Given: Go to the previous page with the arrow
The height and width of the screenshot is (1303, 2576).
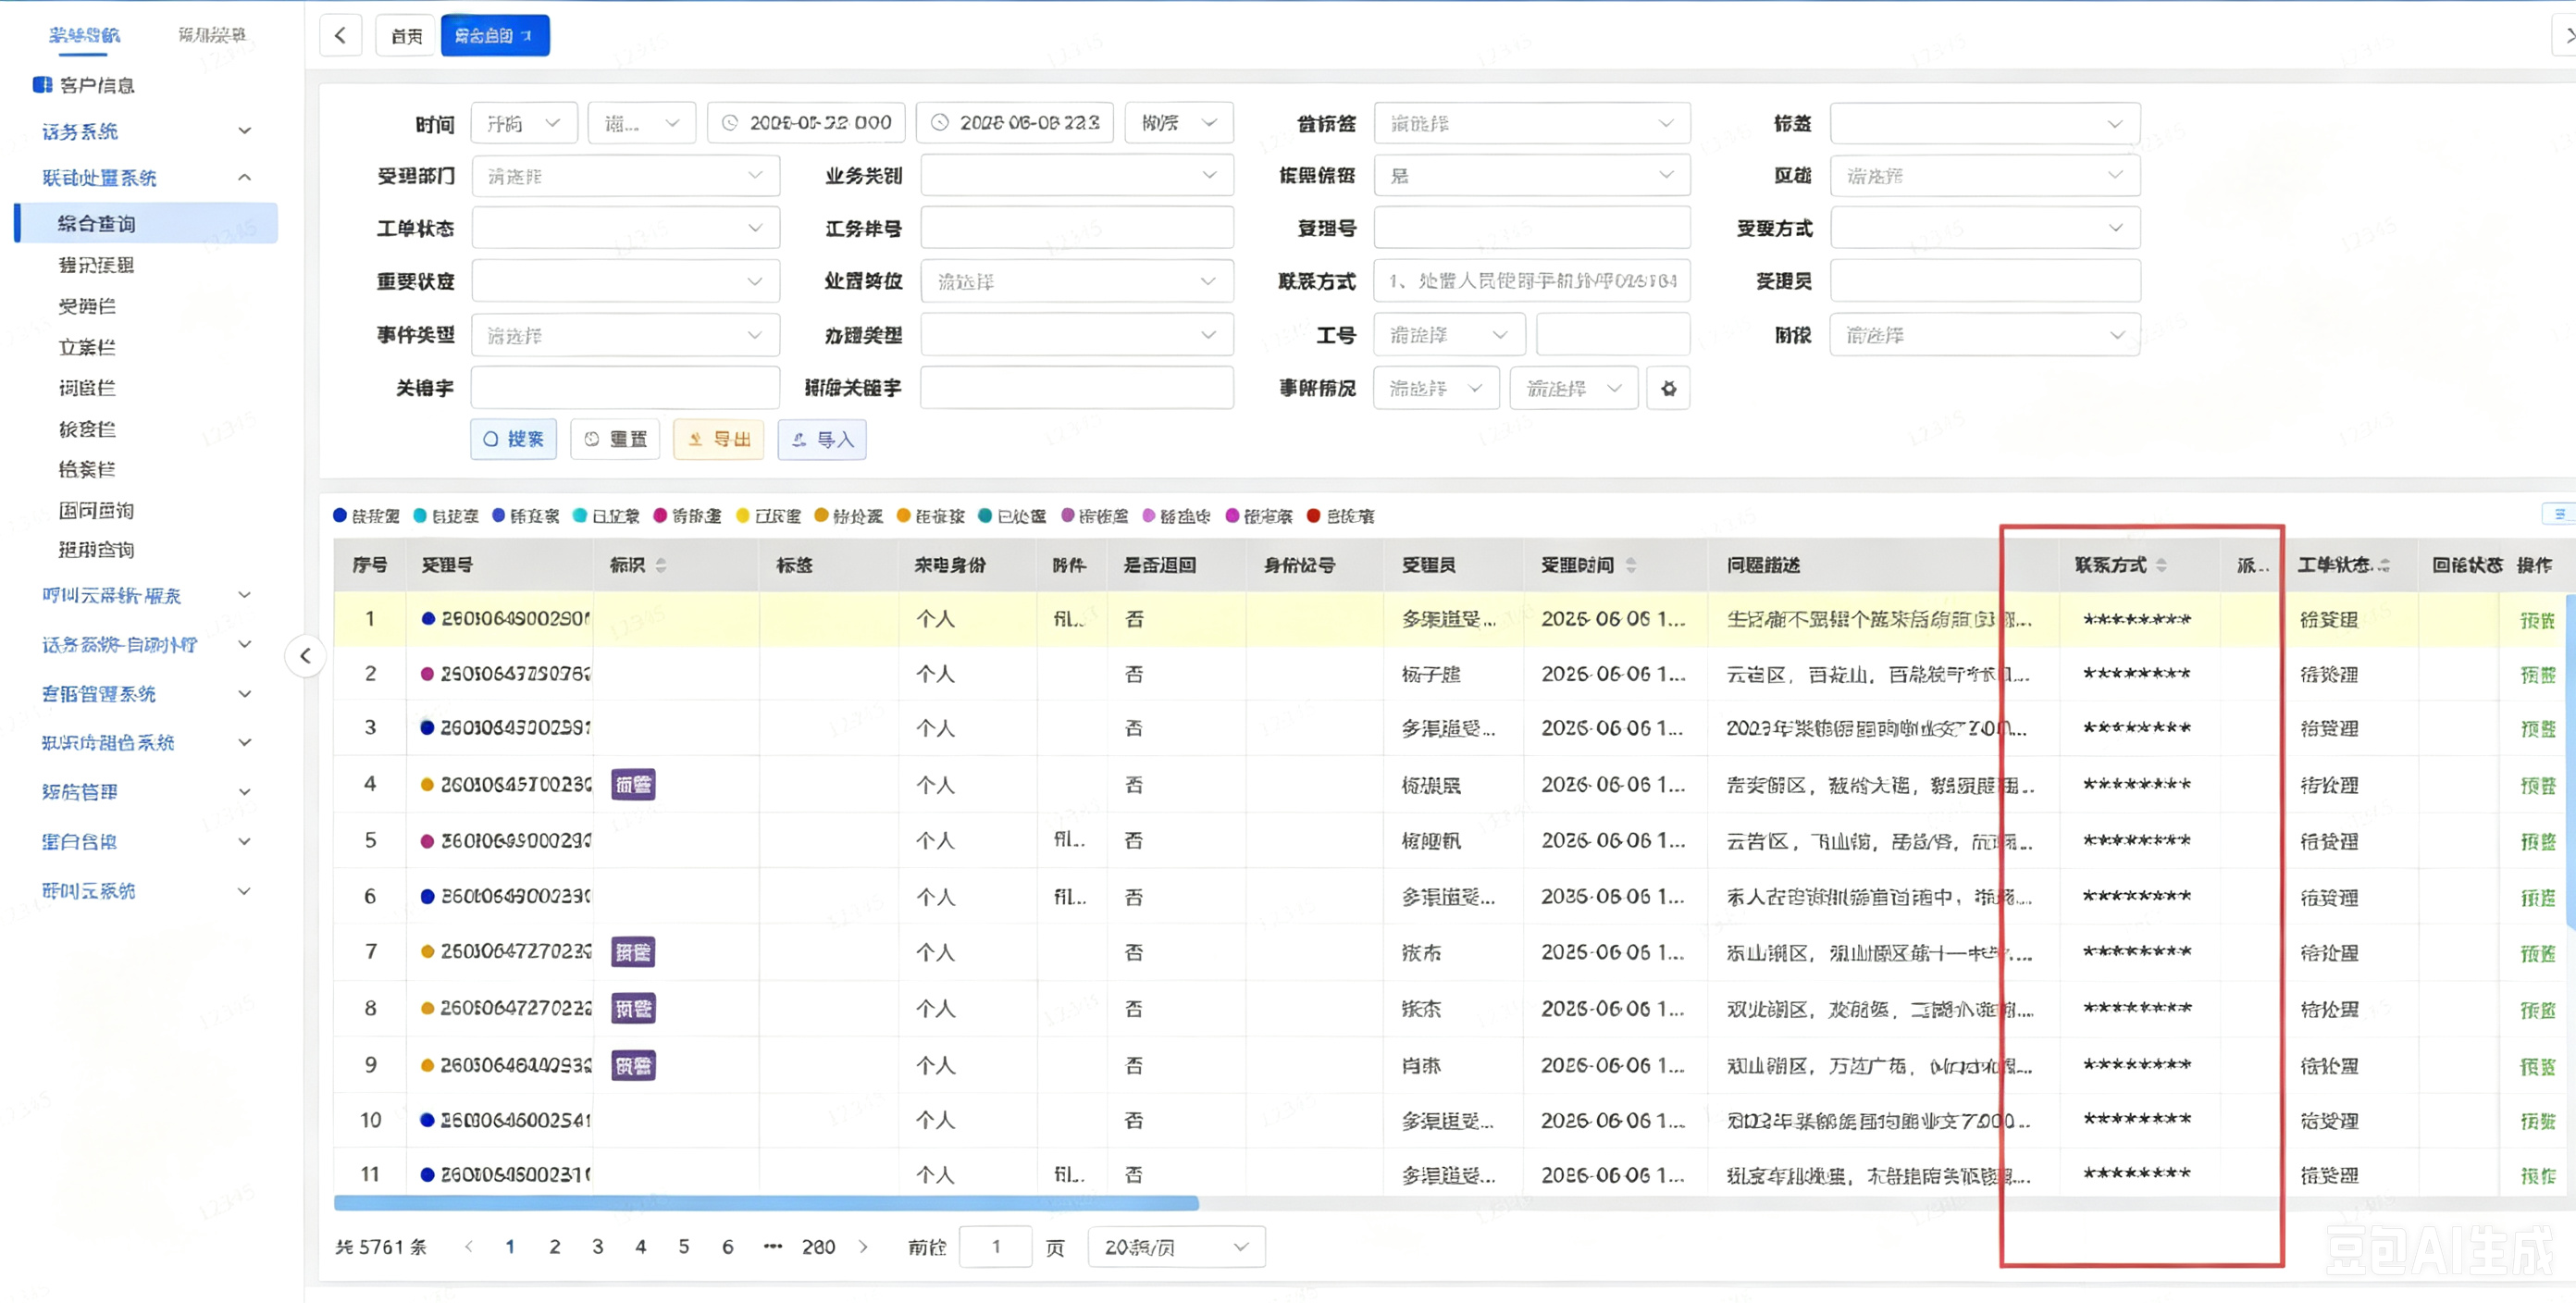Looking at the screenshot, I should (468, 1246).
